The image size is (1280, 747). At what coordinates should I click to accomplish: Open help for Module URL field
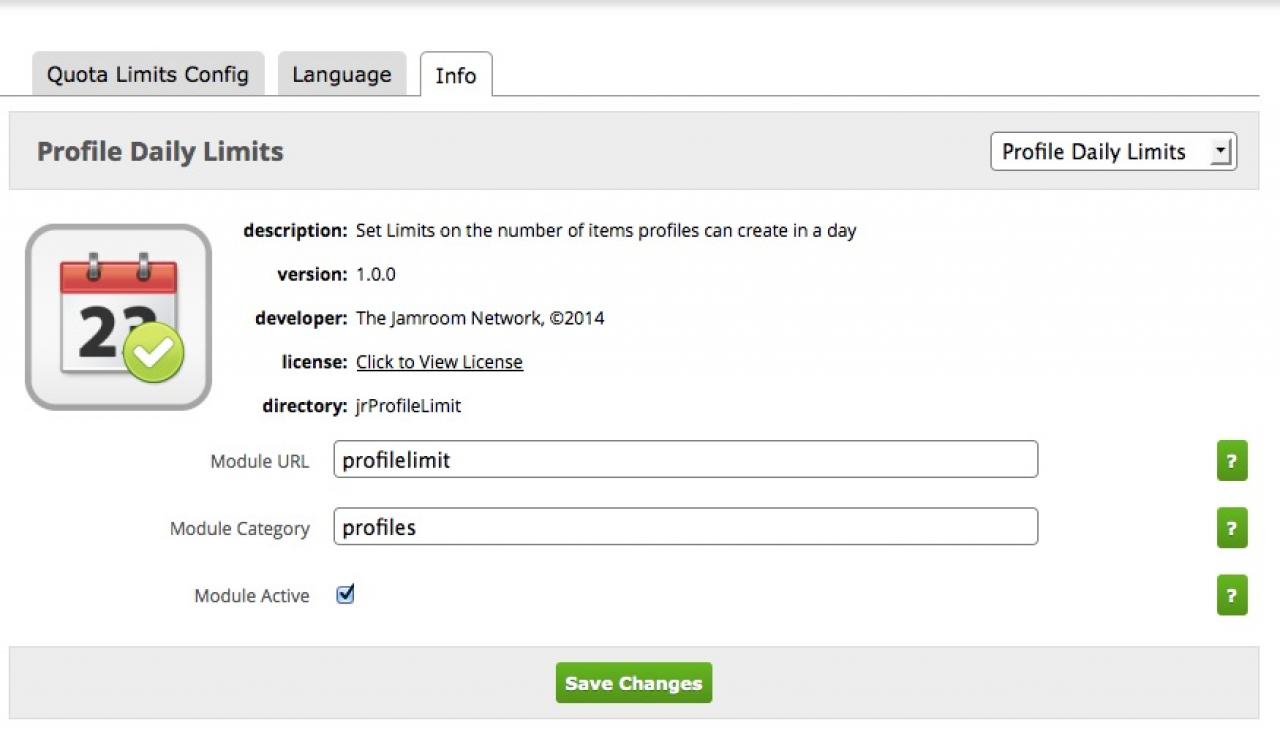coord(1231,461)
